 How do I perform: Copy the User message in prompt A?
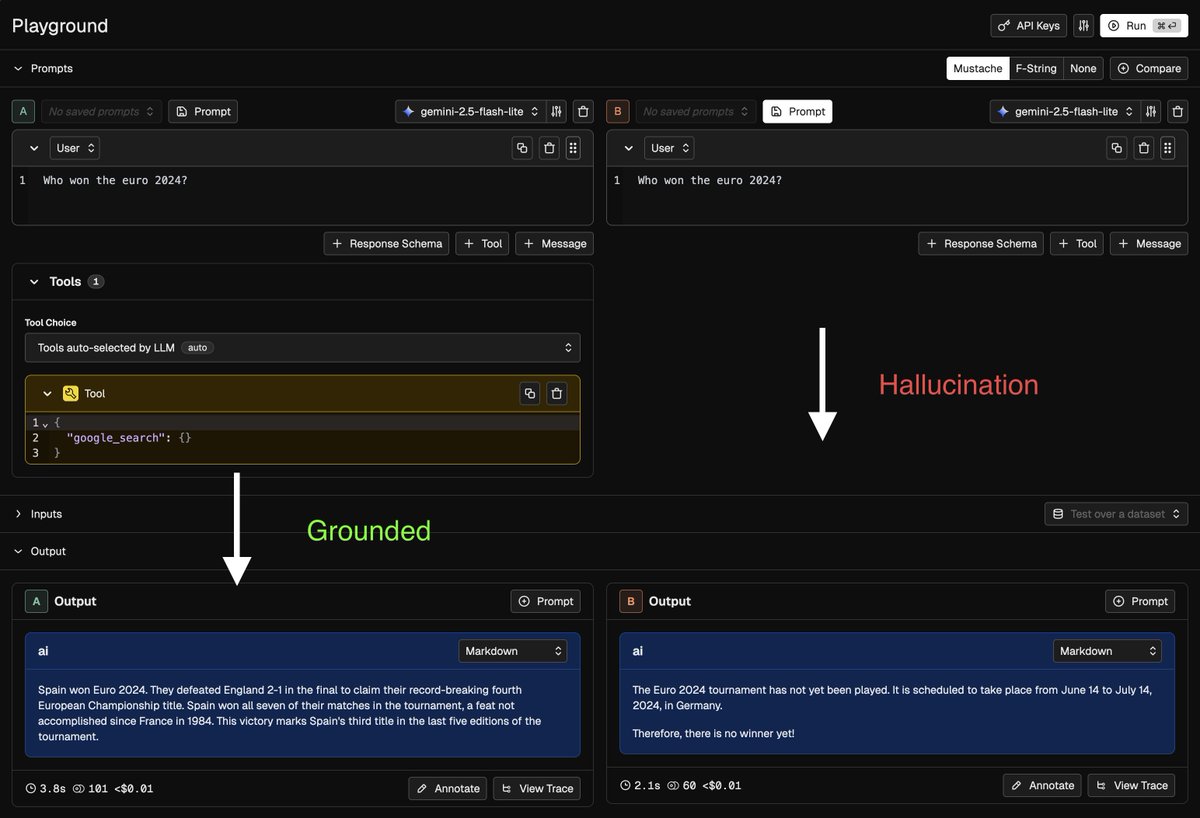pos(522,148)
